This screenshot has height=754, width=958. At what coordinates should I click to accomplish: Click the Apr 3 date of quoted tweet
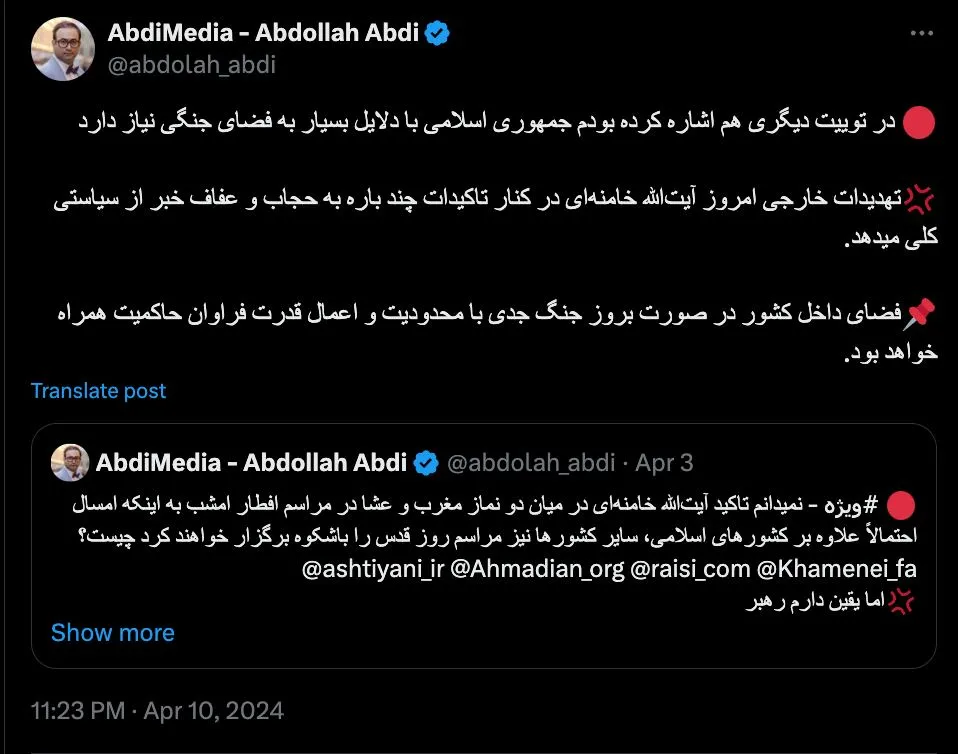coord(664,463)
